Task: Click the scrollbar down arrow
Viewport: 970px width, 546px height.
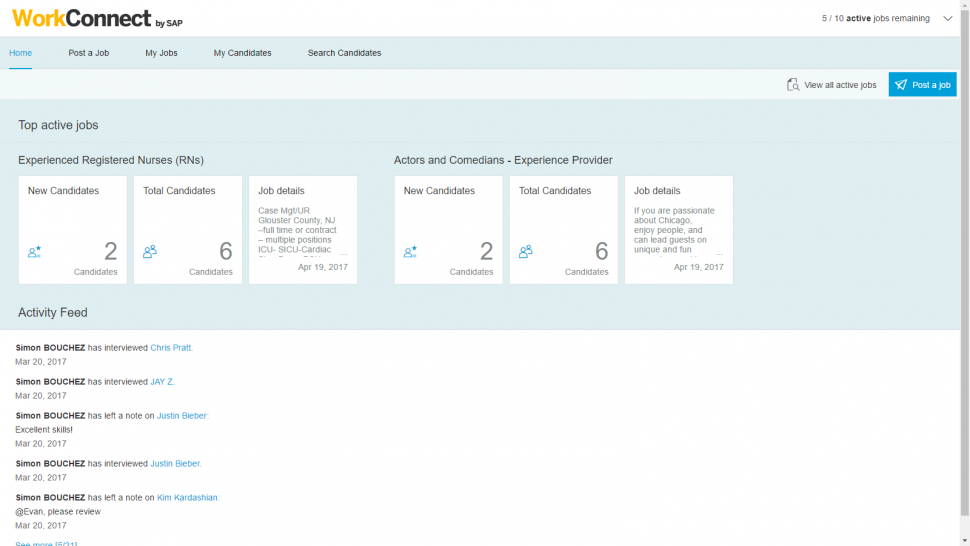Action: point(964,541)
